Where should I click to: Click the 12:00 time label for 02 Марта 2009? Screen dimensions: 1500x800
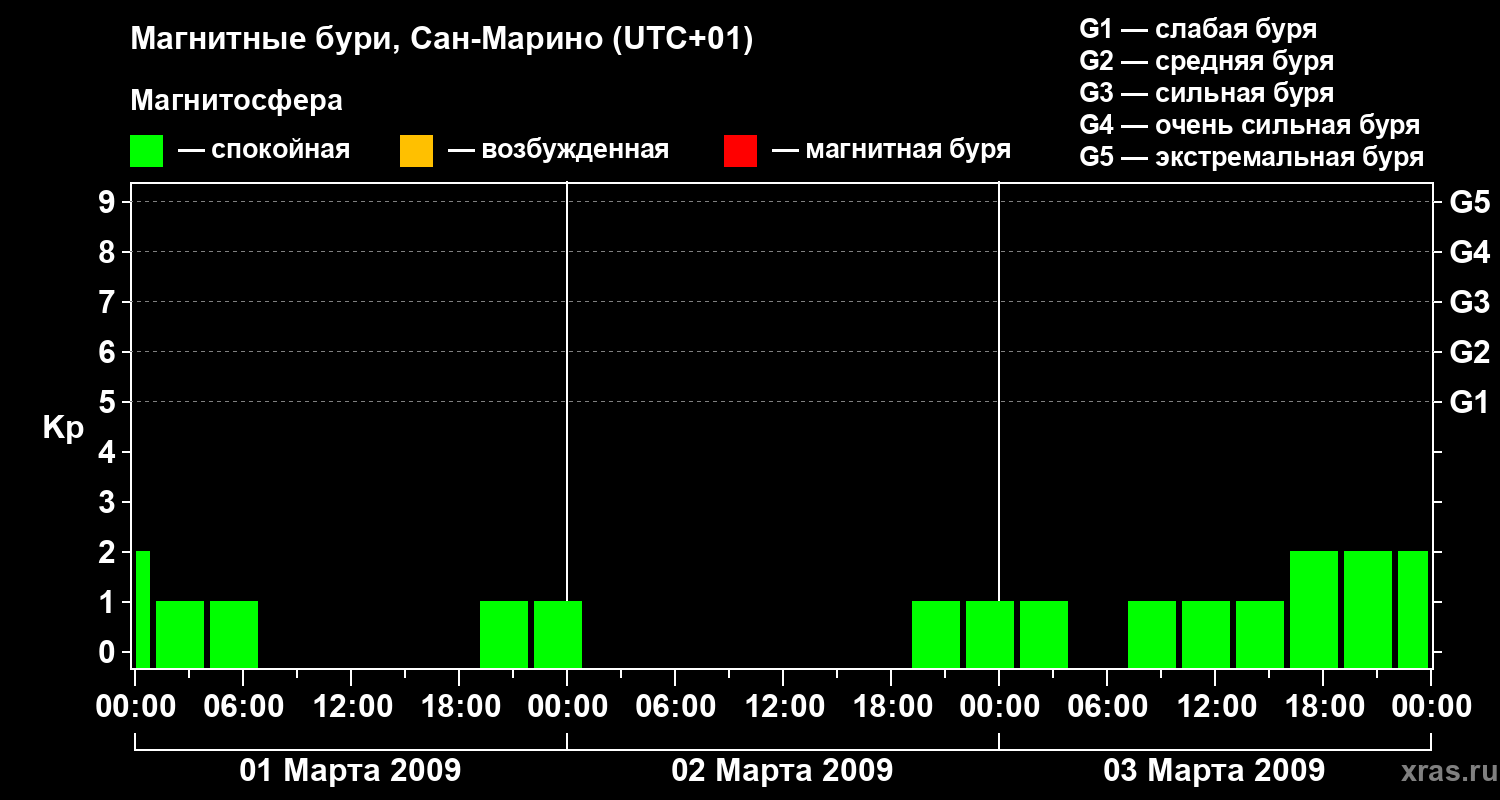click(783, 706)
